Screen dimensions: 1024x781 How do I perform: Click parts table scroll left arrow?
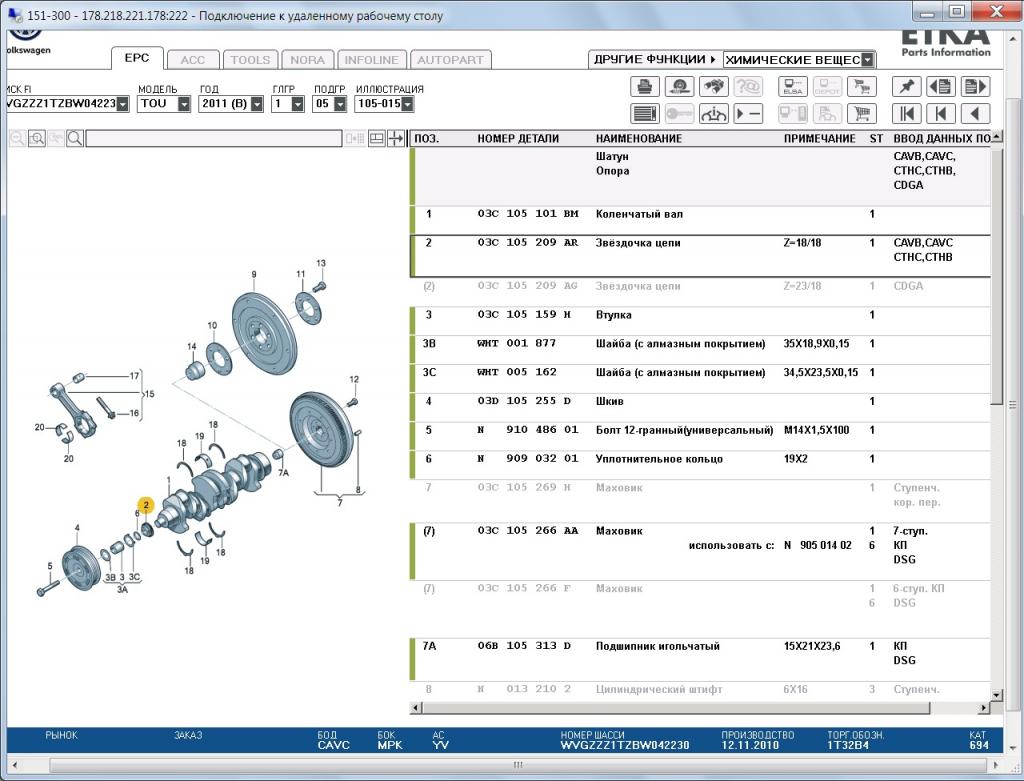point(416,707)
